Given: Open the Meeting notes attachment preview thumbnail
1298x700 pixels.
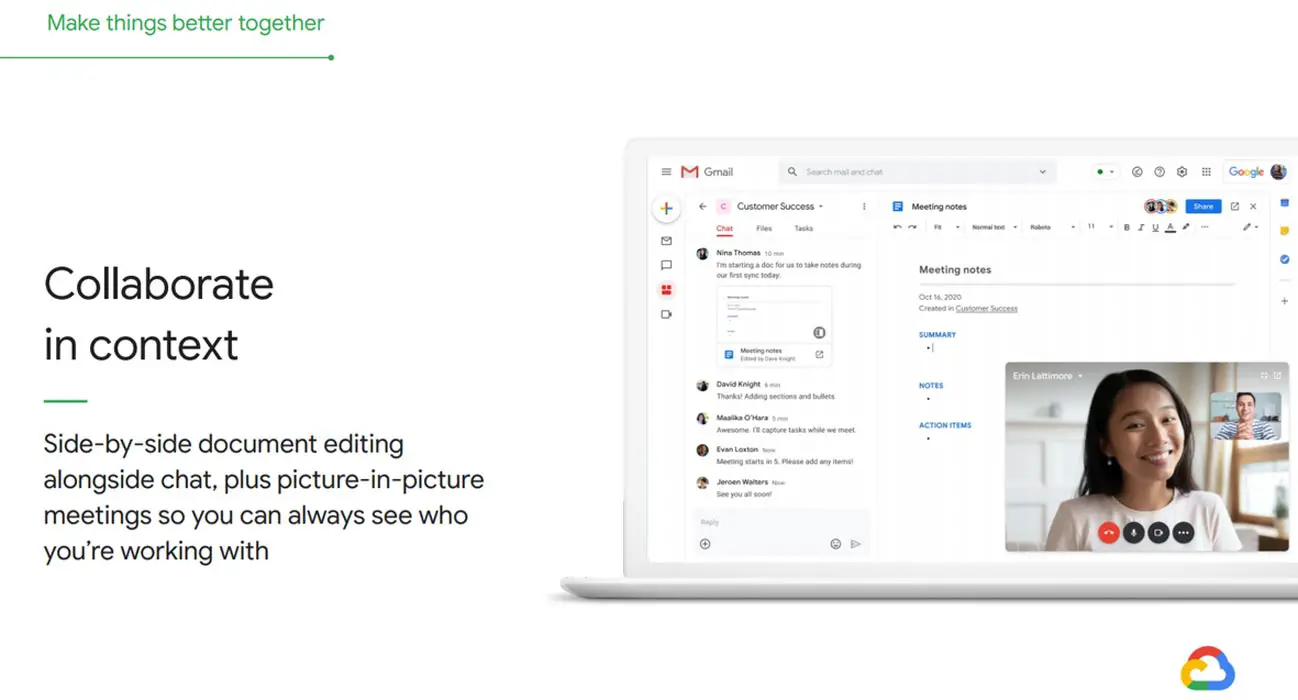Looking at the screenshot, I should (x=774, y=315).
